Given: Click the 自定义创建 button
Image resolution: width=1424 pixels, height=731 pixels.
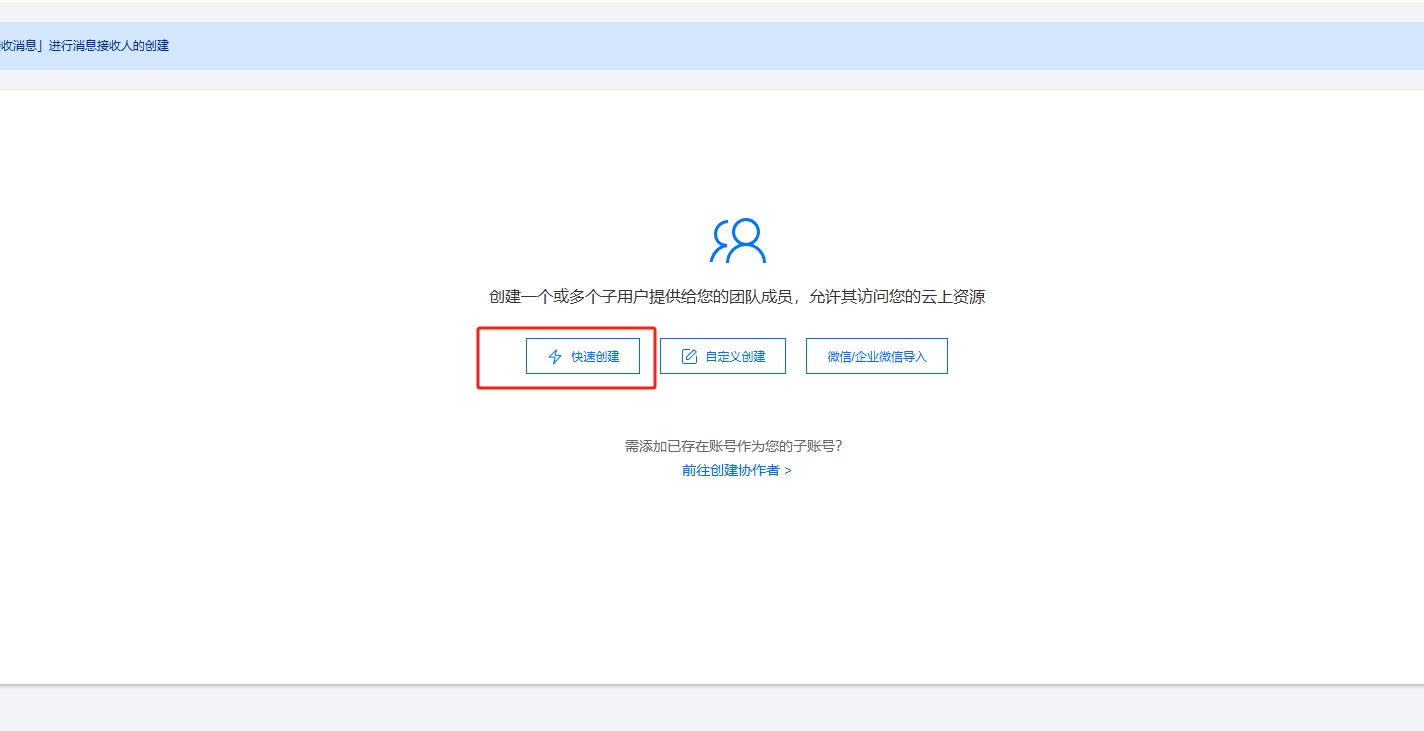Looking at the screenshot, I should [x=723, y=356].
